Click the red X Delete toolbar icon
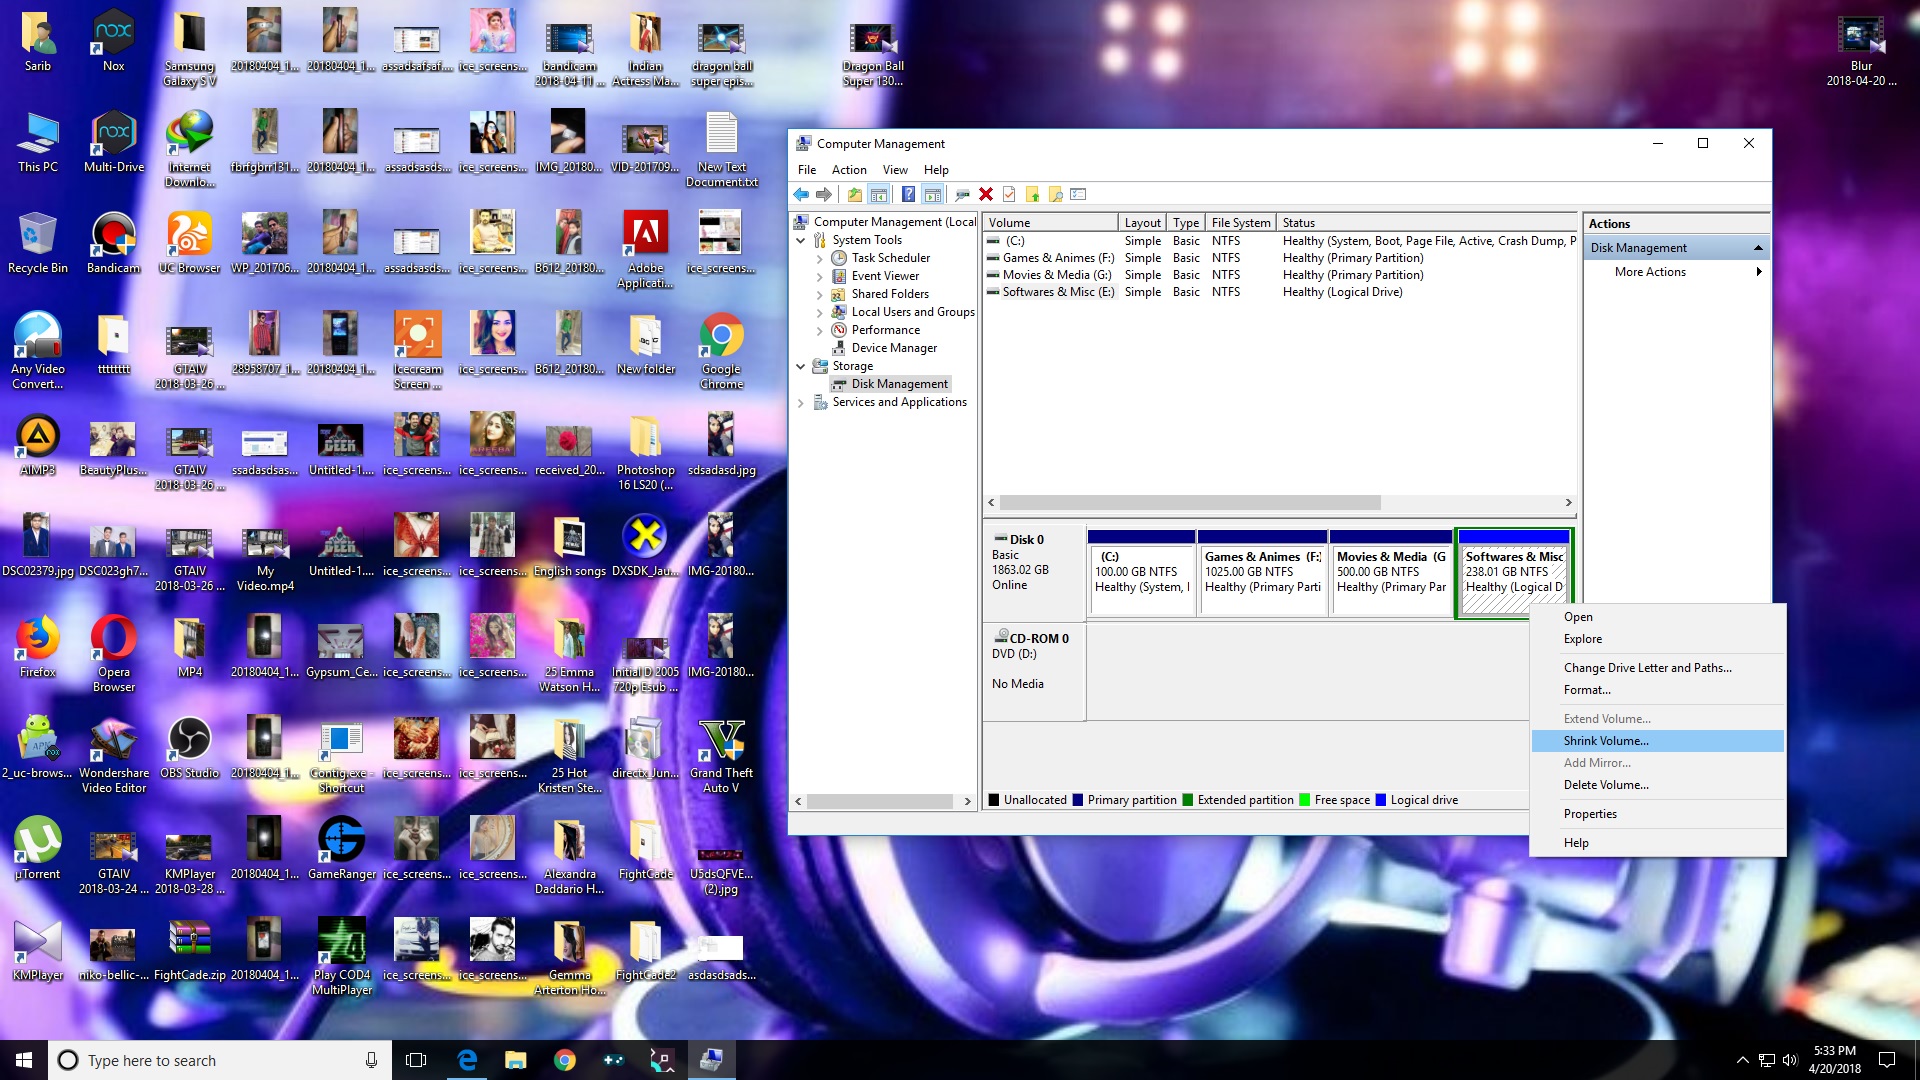Image resolution: width=1920 pixels, height=1080 pixels. 986,194
